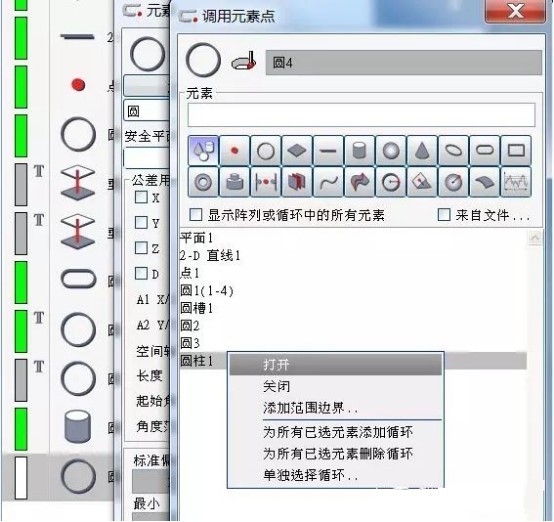Select the sphere element filter icon
This screenshot has width=554, height=522.
pos(391,151)
